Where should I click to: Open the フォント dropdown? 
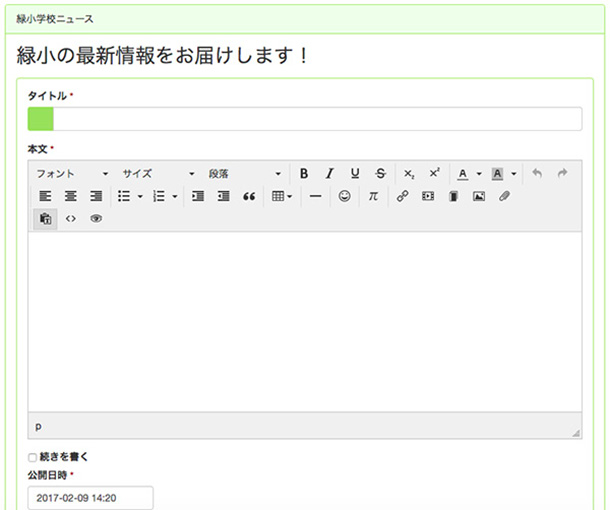pyautogui.click(x=72, y=174)
